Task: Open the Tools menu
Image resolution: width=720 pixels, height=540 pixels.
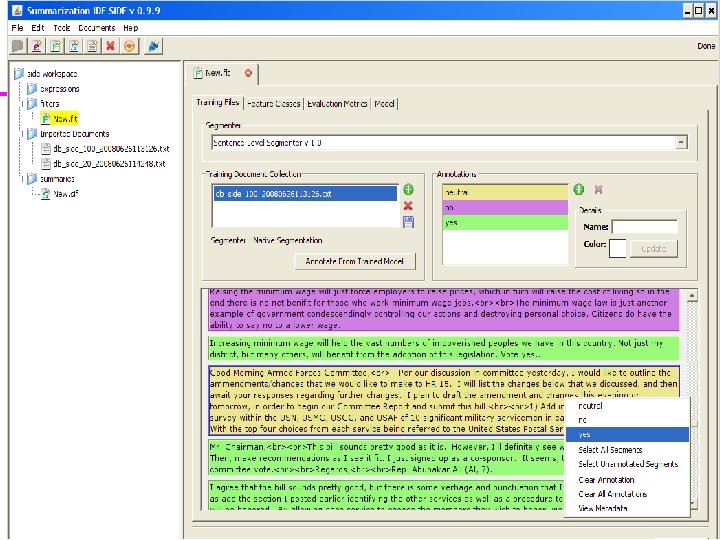Action: coord(62,28)
